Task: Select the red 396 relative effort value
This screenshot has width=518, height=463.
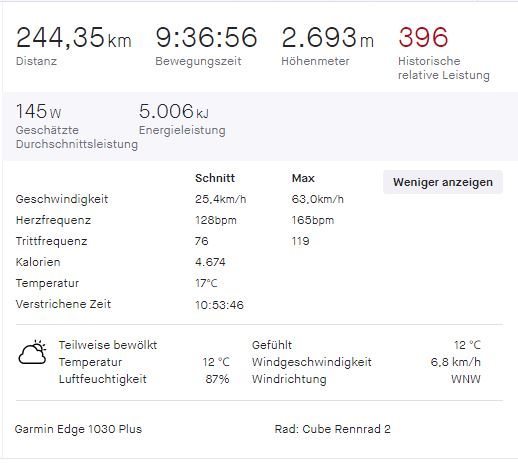Action: tap(423, 37)
